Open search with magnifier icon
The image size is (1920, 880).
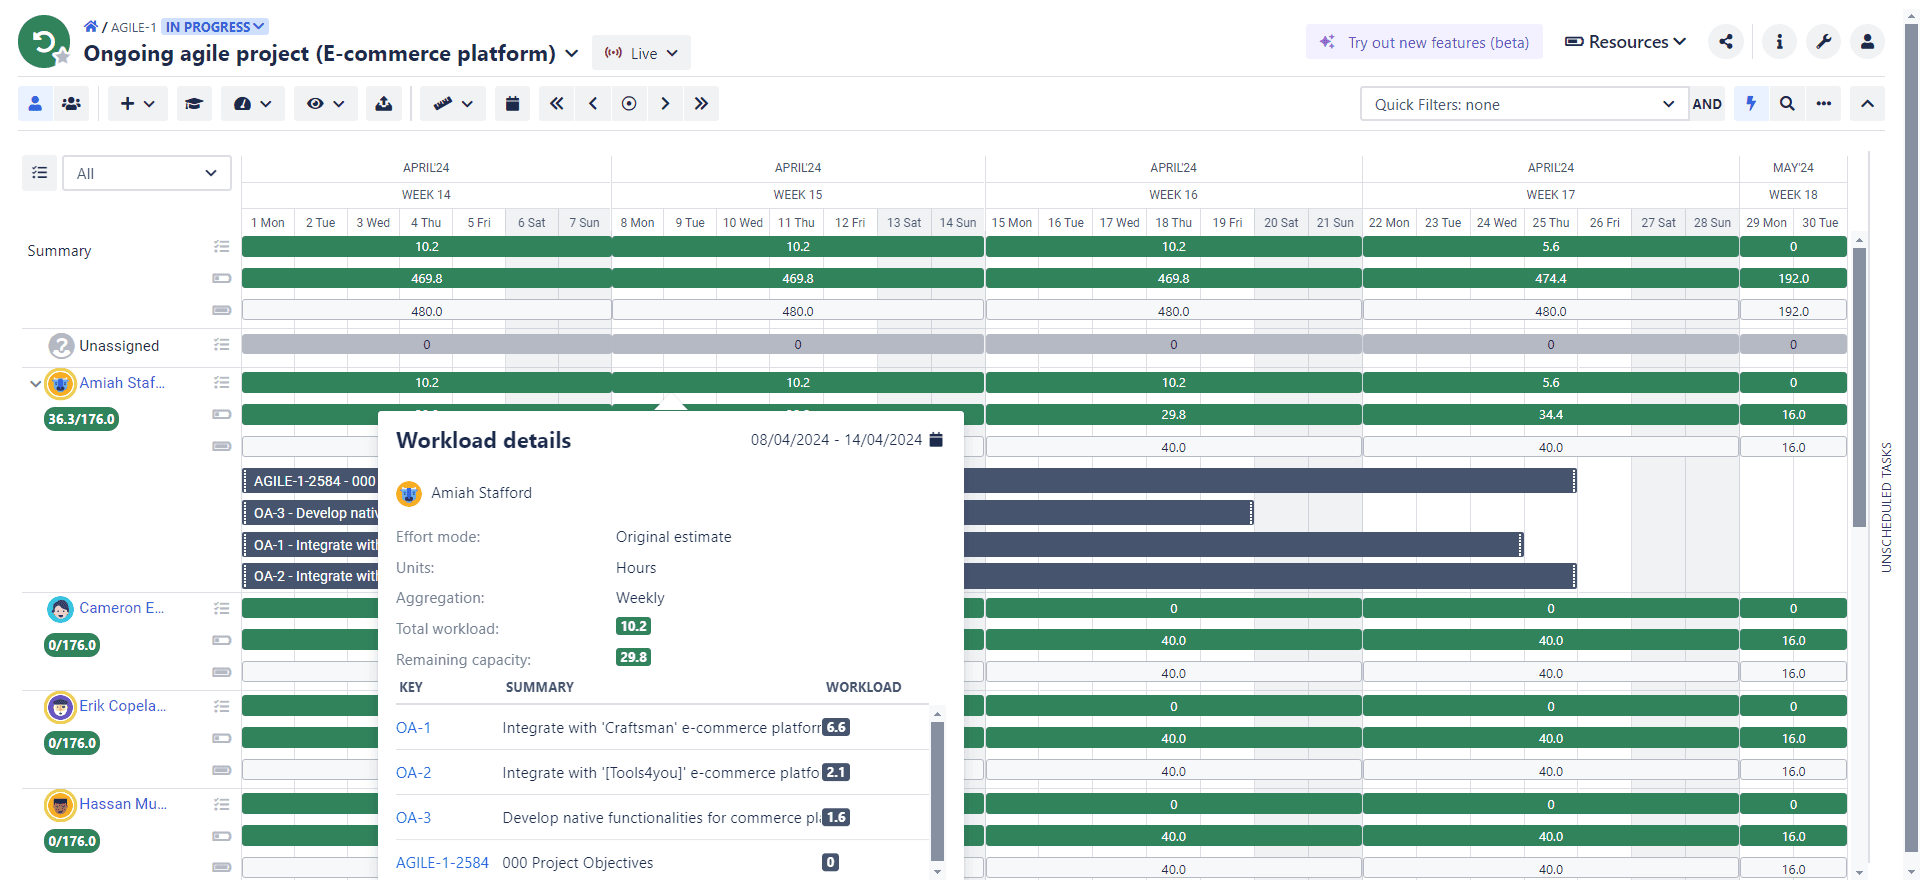tap(1787, 103)
